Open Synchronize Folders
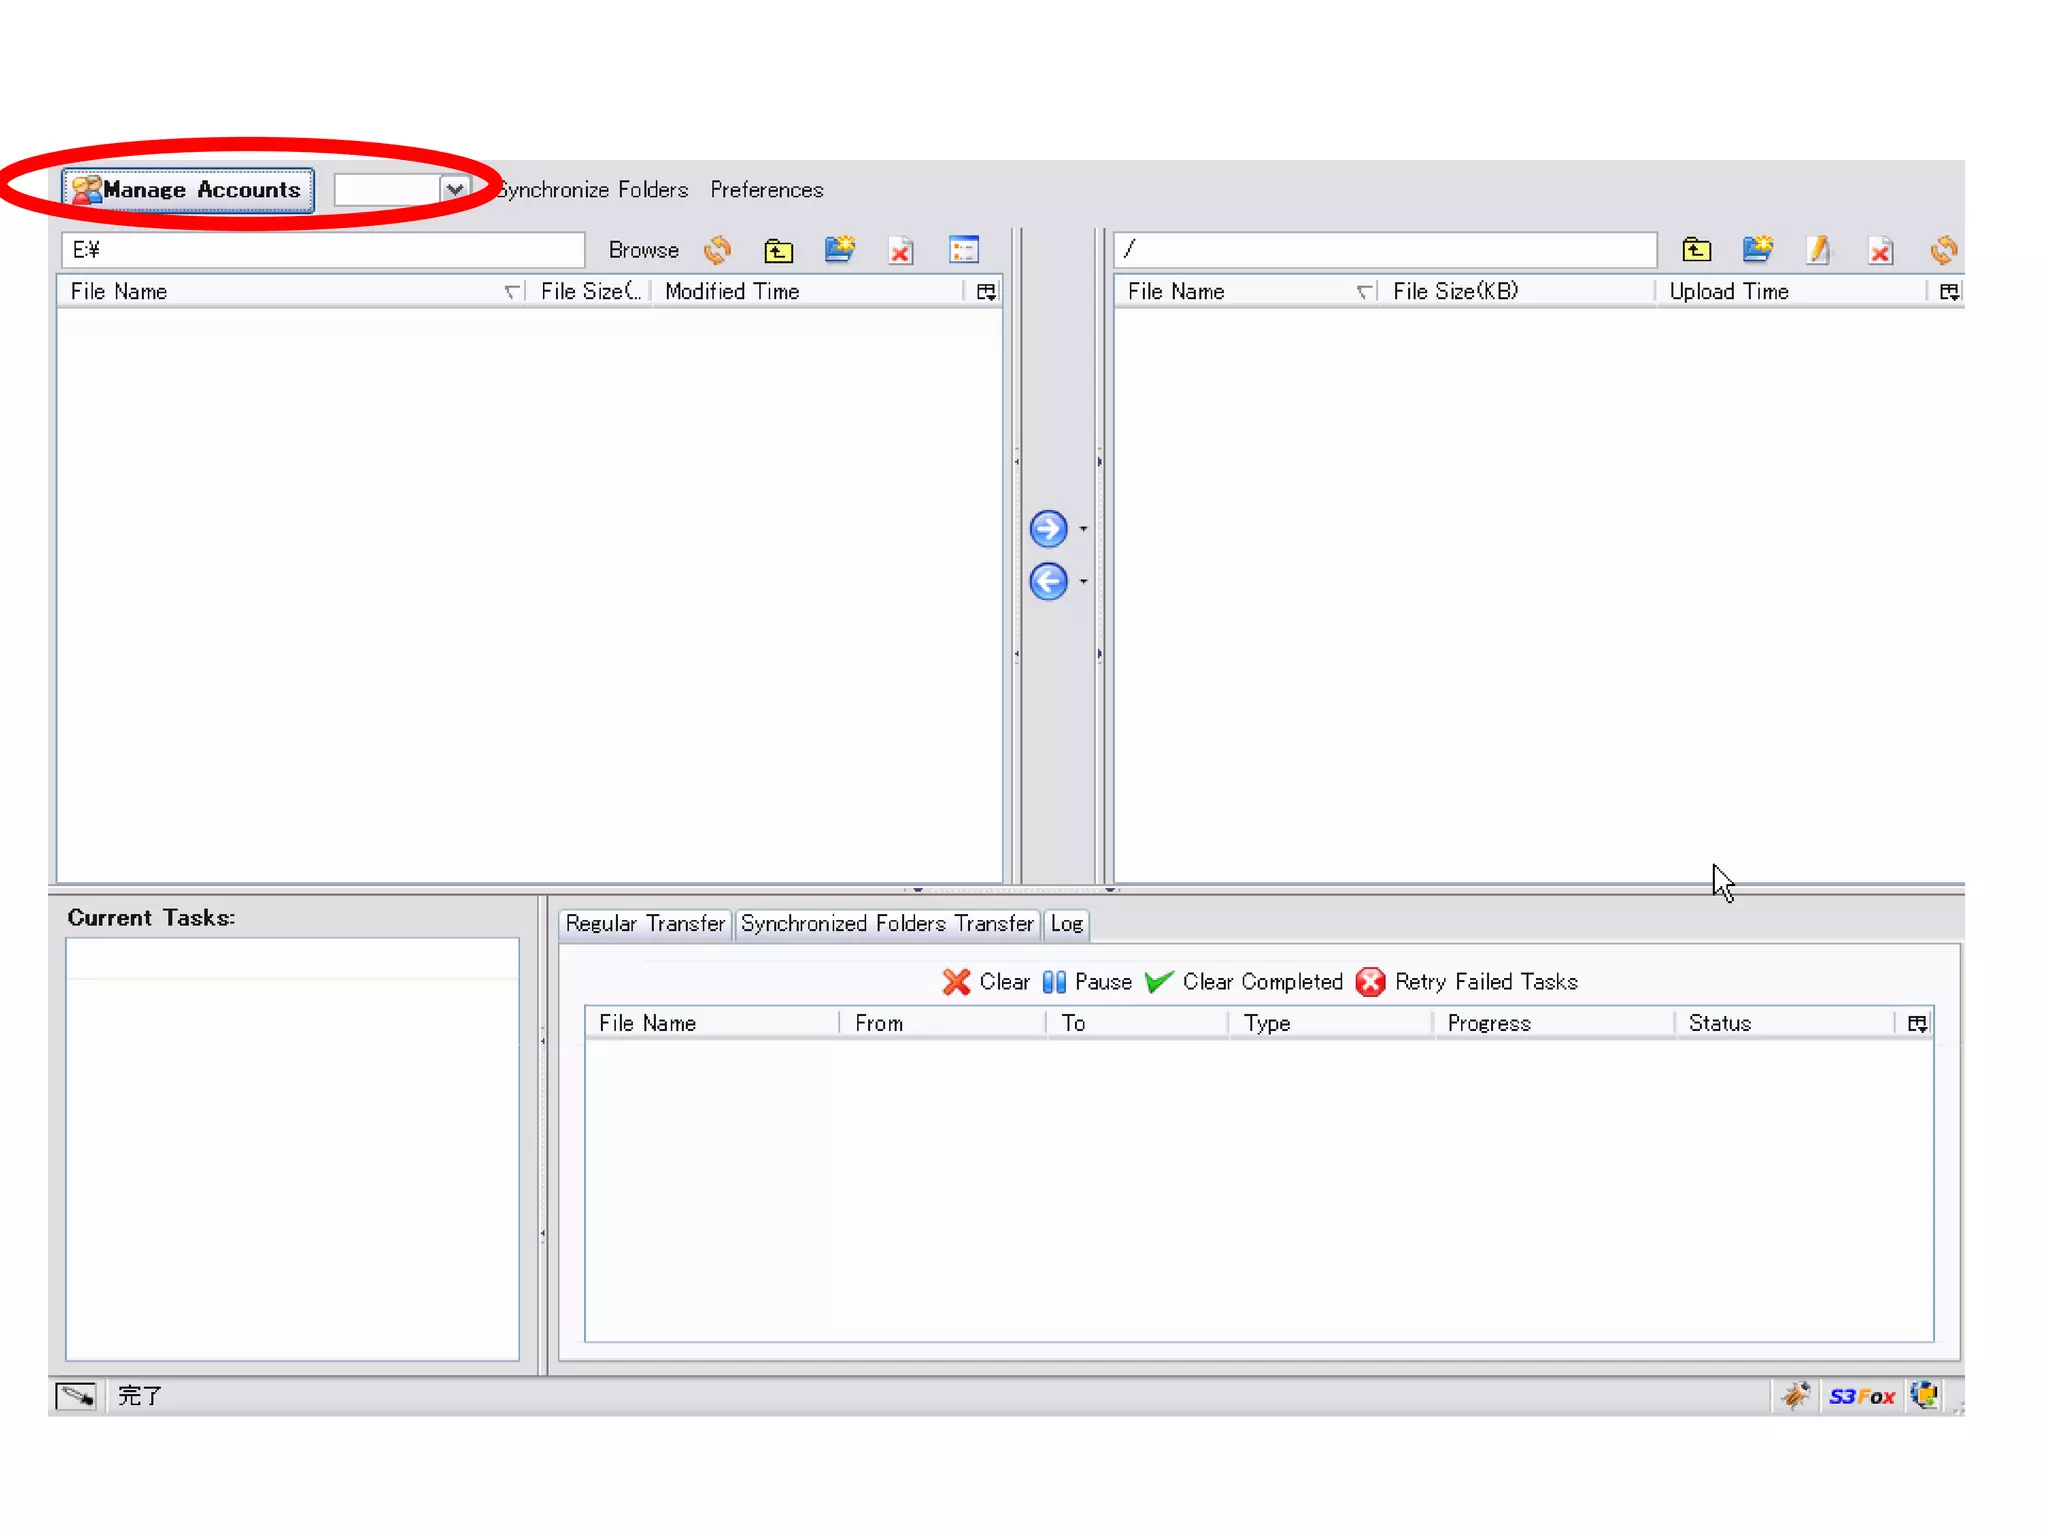The width and height of the screenshot is (2048, 1536). [x=593, y=190]
